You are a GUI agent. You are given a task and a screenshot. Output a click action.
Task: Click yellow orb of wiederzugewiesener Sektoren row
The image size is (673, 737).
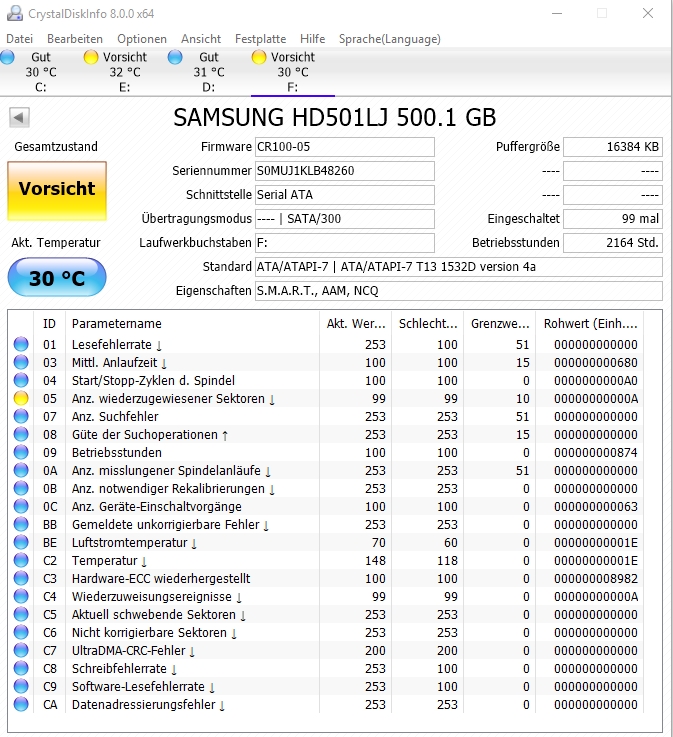tap(21, 399)
